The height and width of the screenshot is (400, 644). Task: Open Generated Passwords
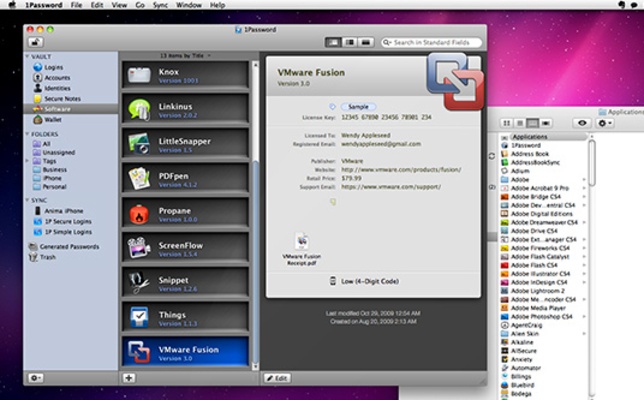(x=64, y=246)
